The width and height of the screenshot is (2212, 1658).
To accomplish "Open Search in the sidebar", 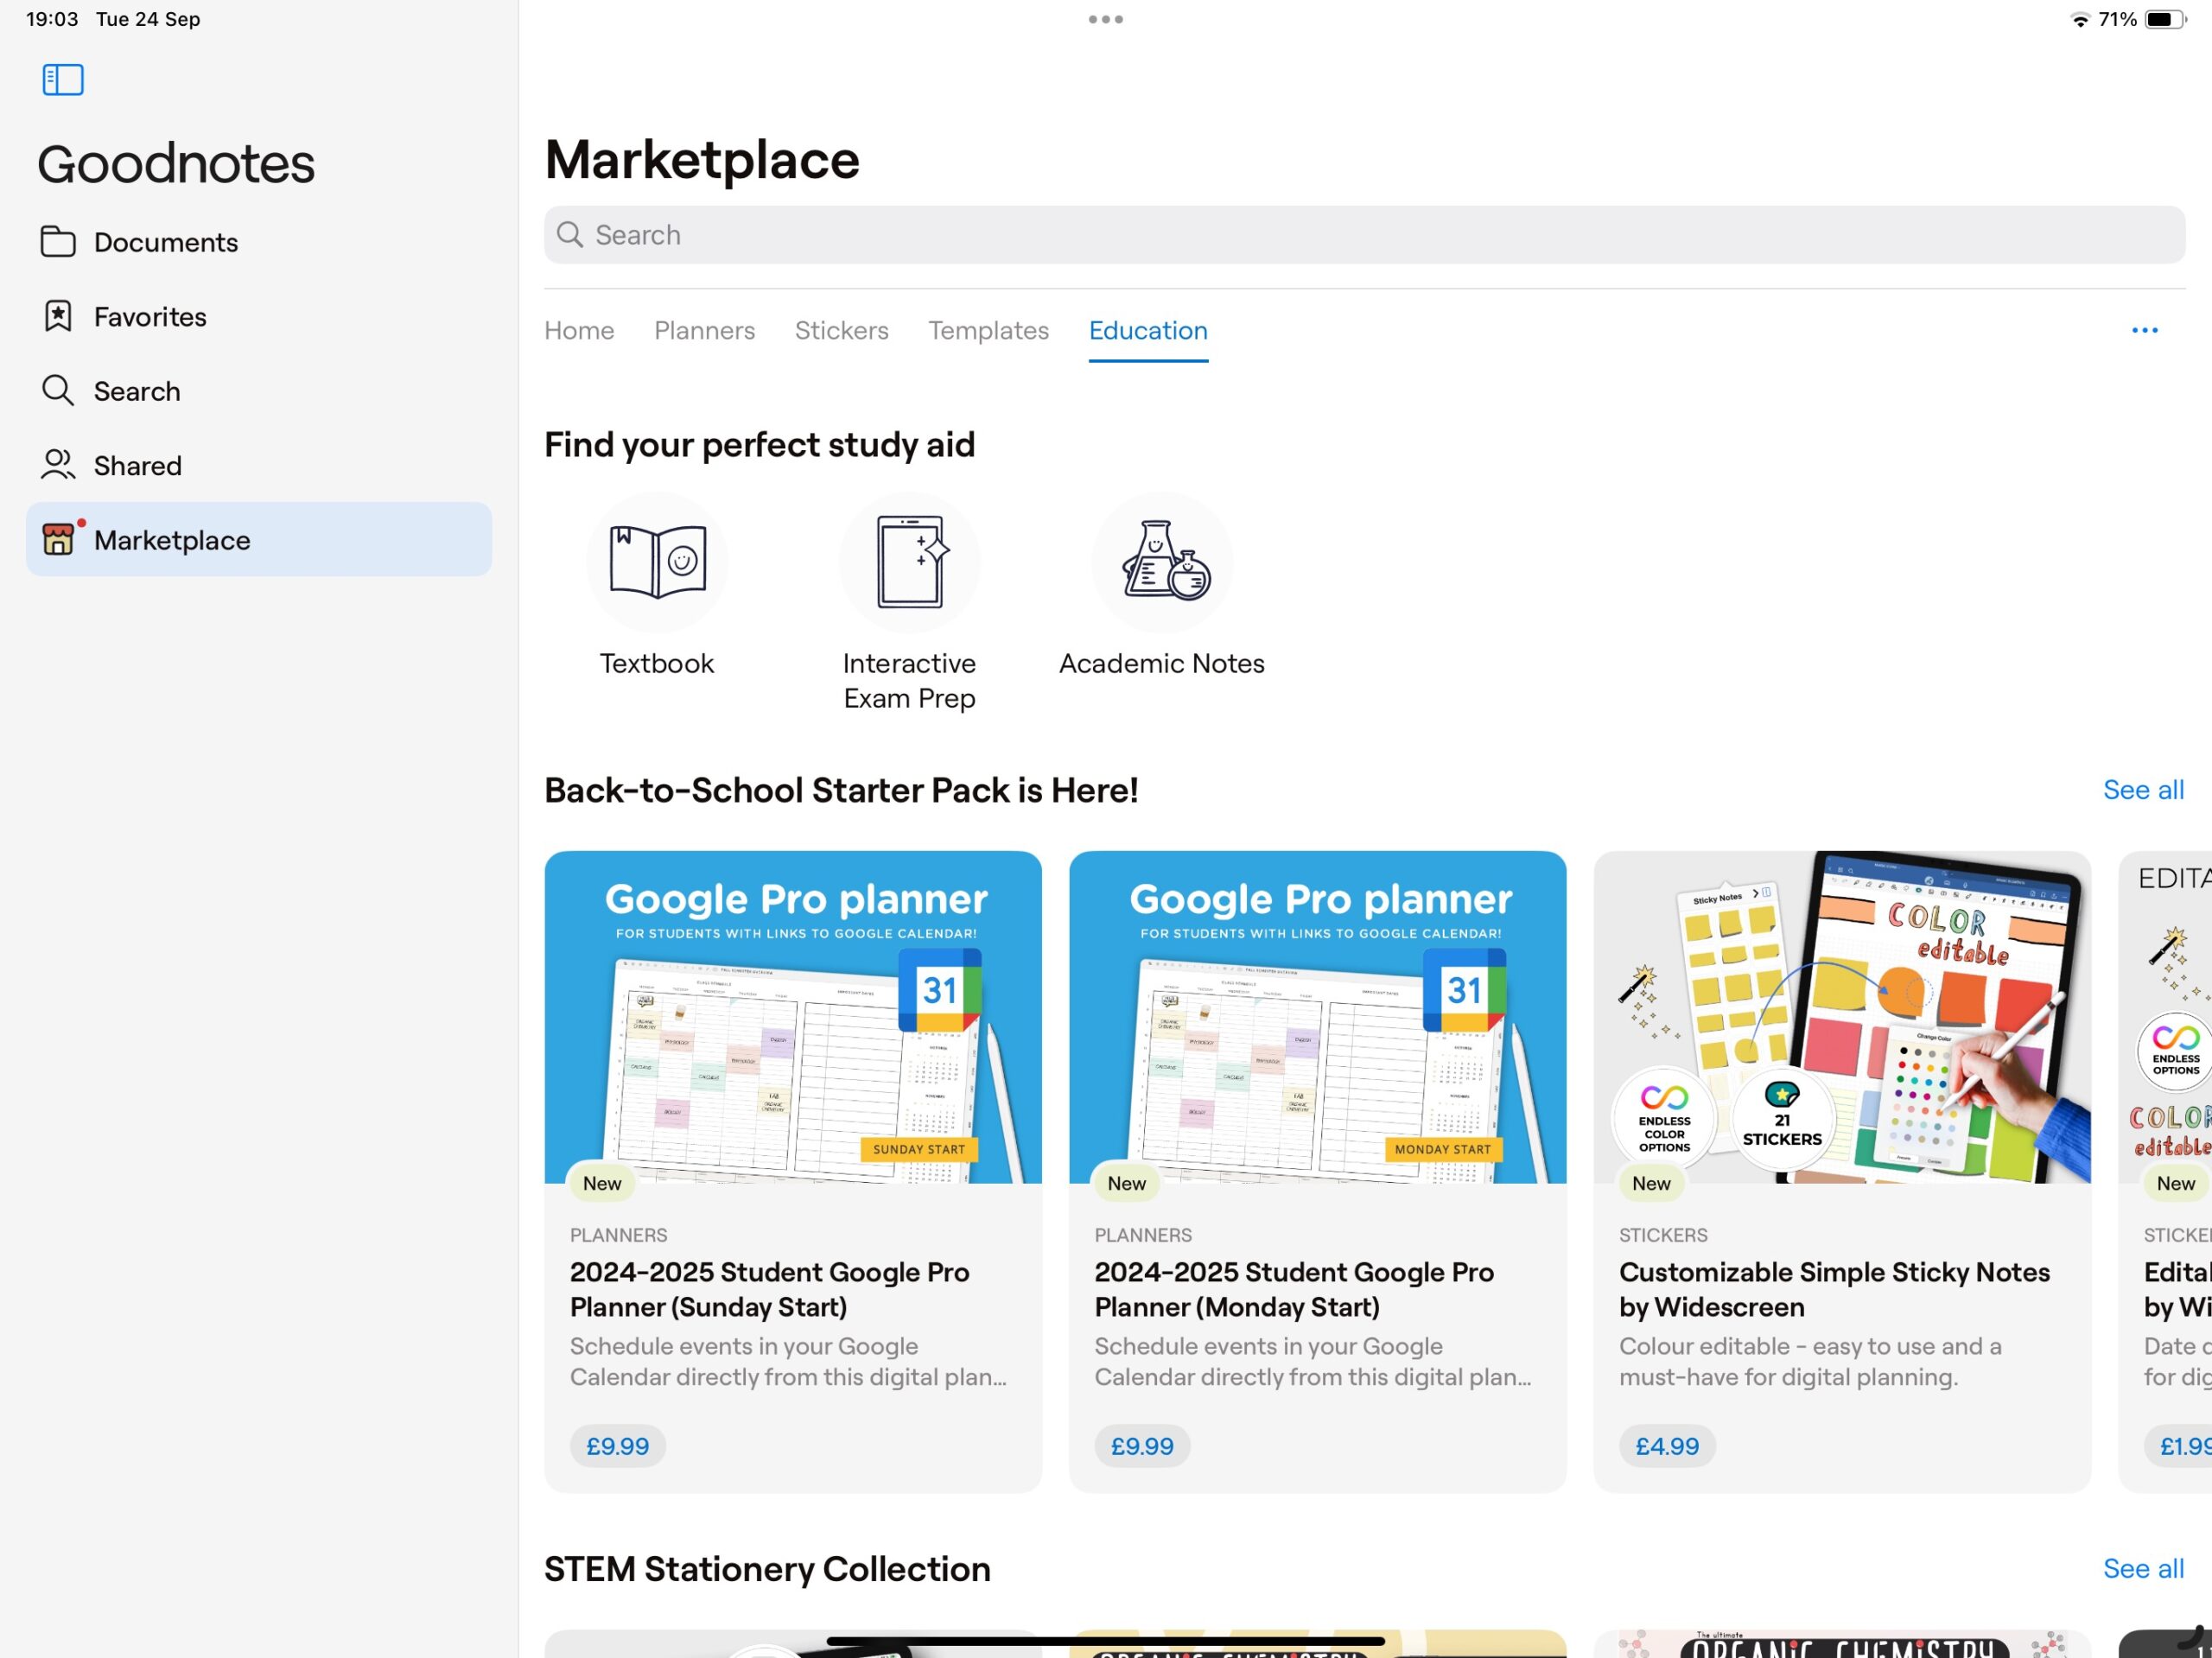I will pyautogui.click(x=258, y=391).
